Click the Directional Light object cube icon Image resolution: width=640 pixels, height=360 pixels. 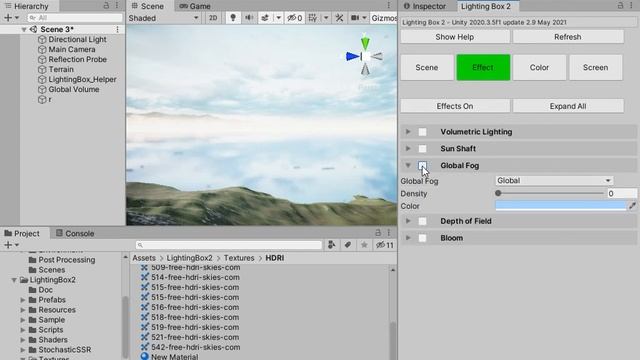point(42,40)
